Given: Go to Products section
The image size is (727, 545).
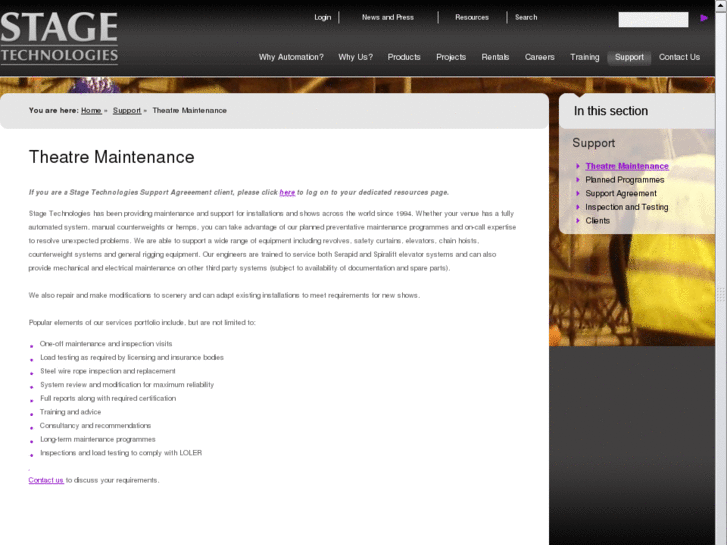Looking at the screenshot, I should (x=404, y=57).
